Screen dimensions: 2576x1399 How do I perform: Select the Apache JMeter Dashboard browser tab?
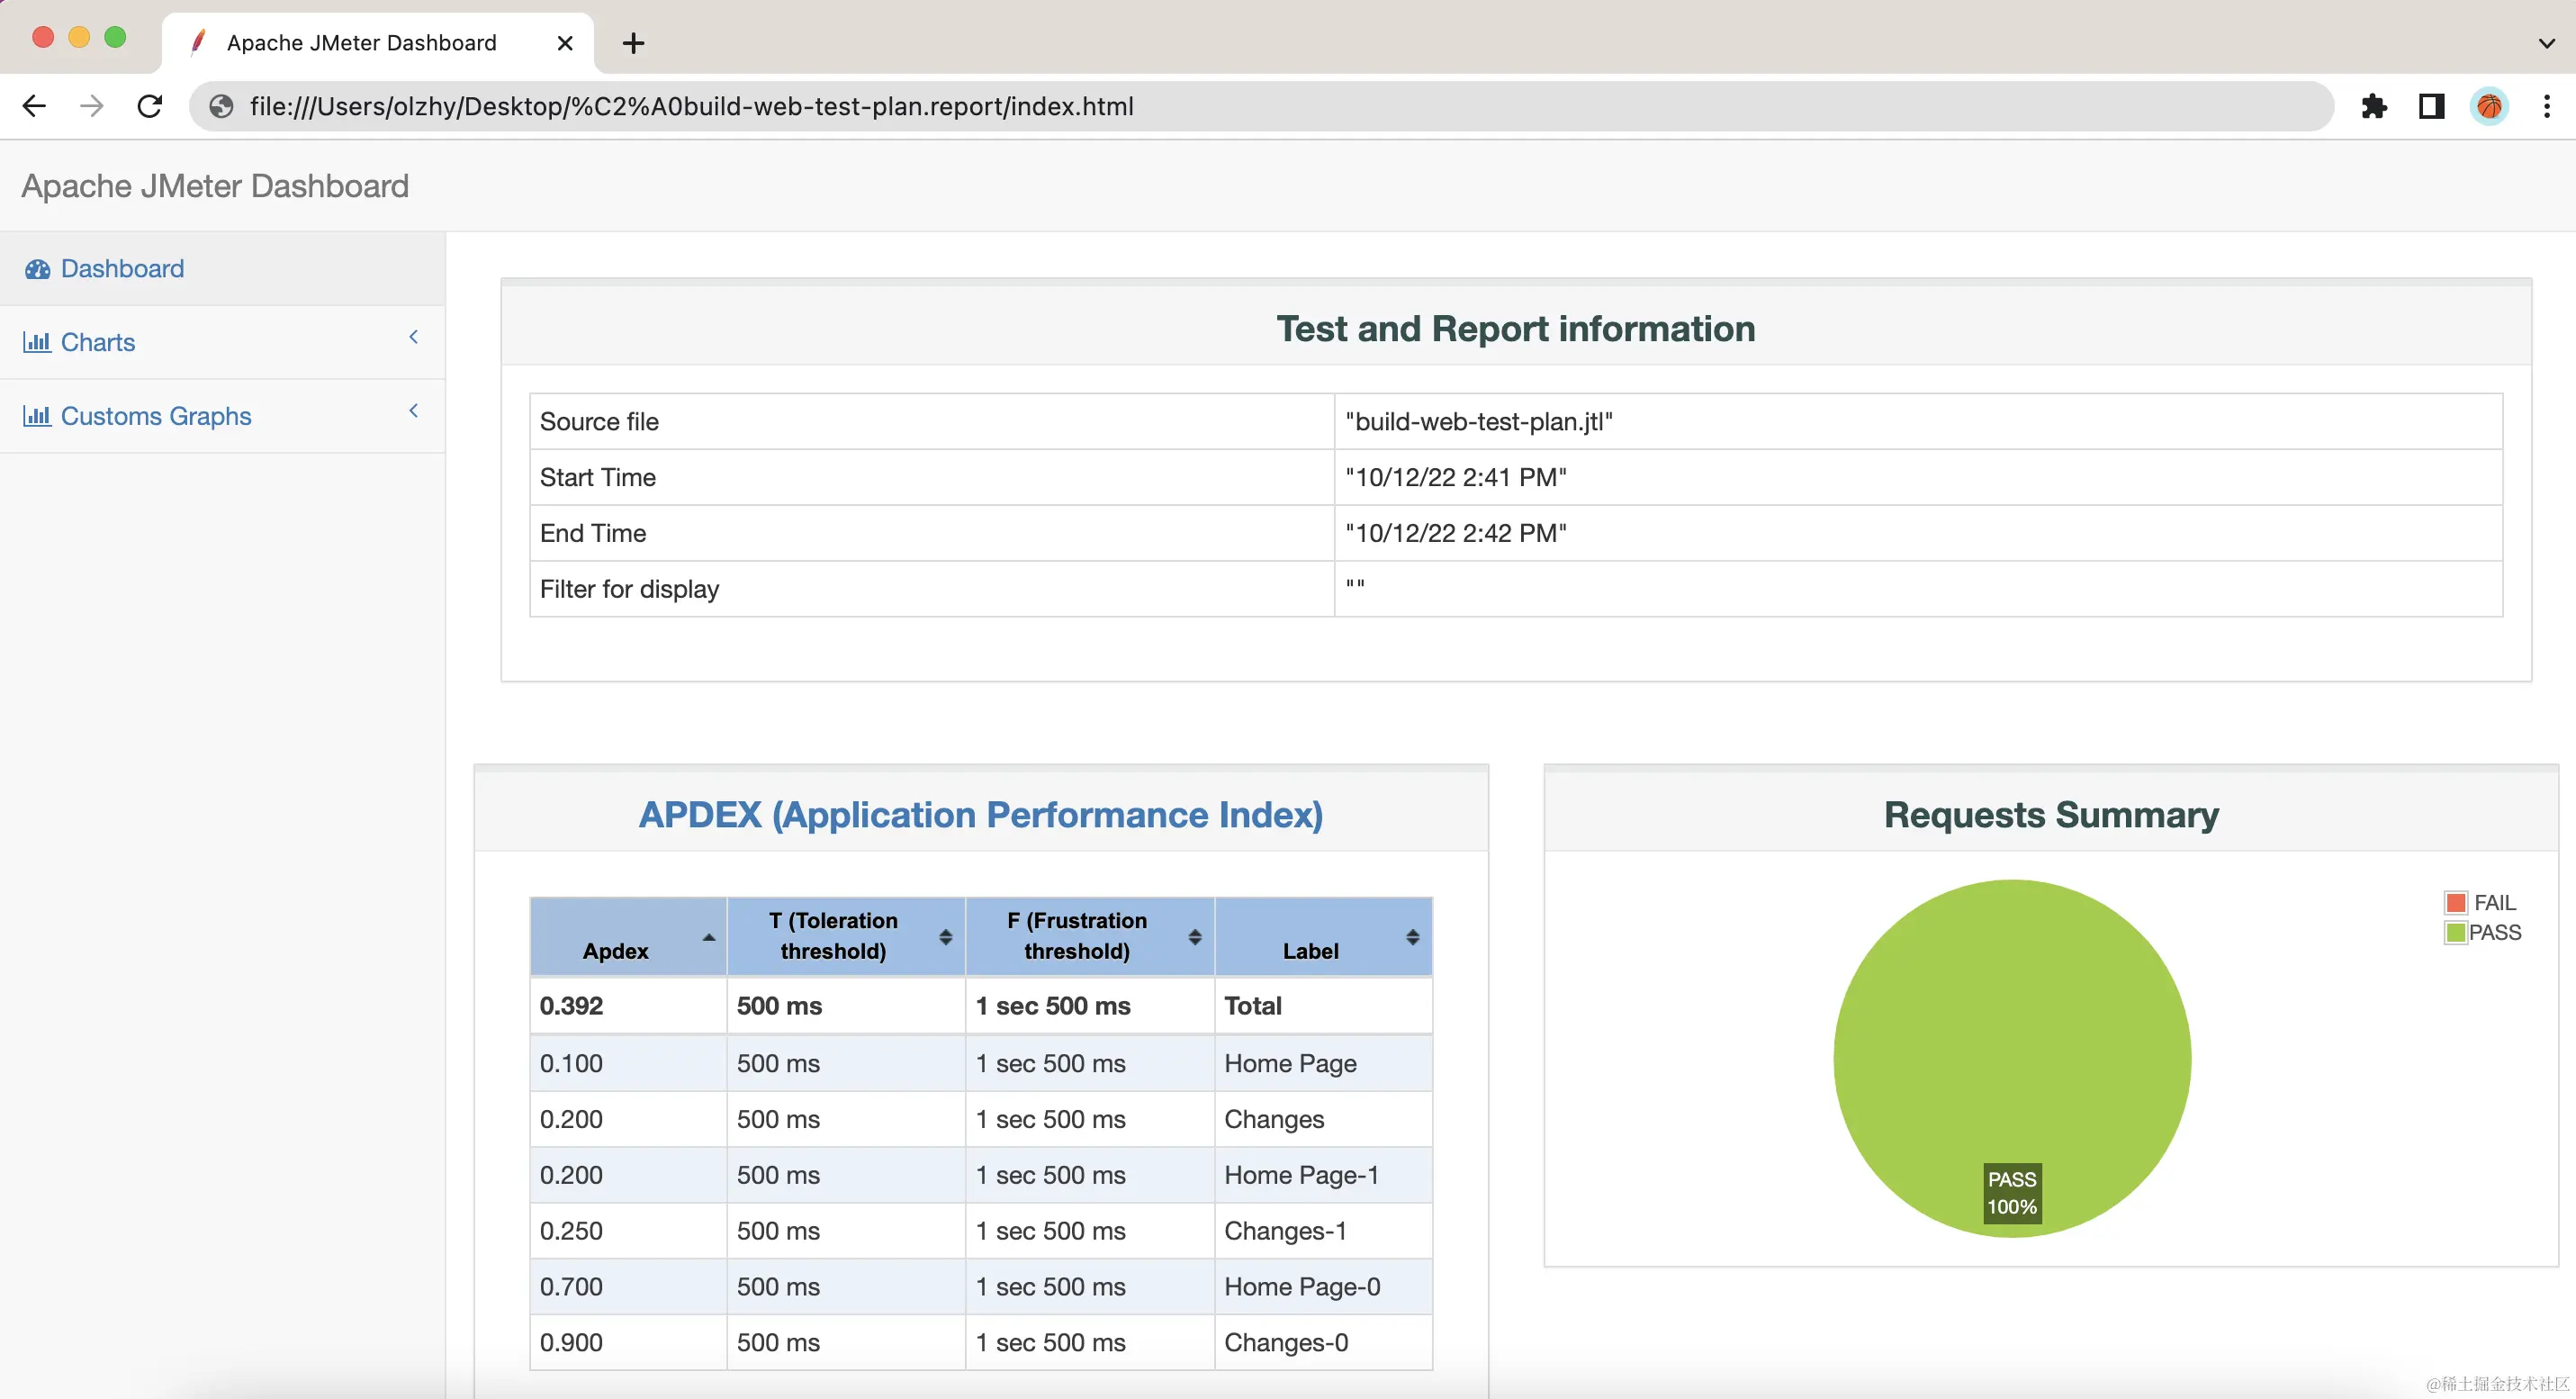(362, 43)
